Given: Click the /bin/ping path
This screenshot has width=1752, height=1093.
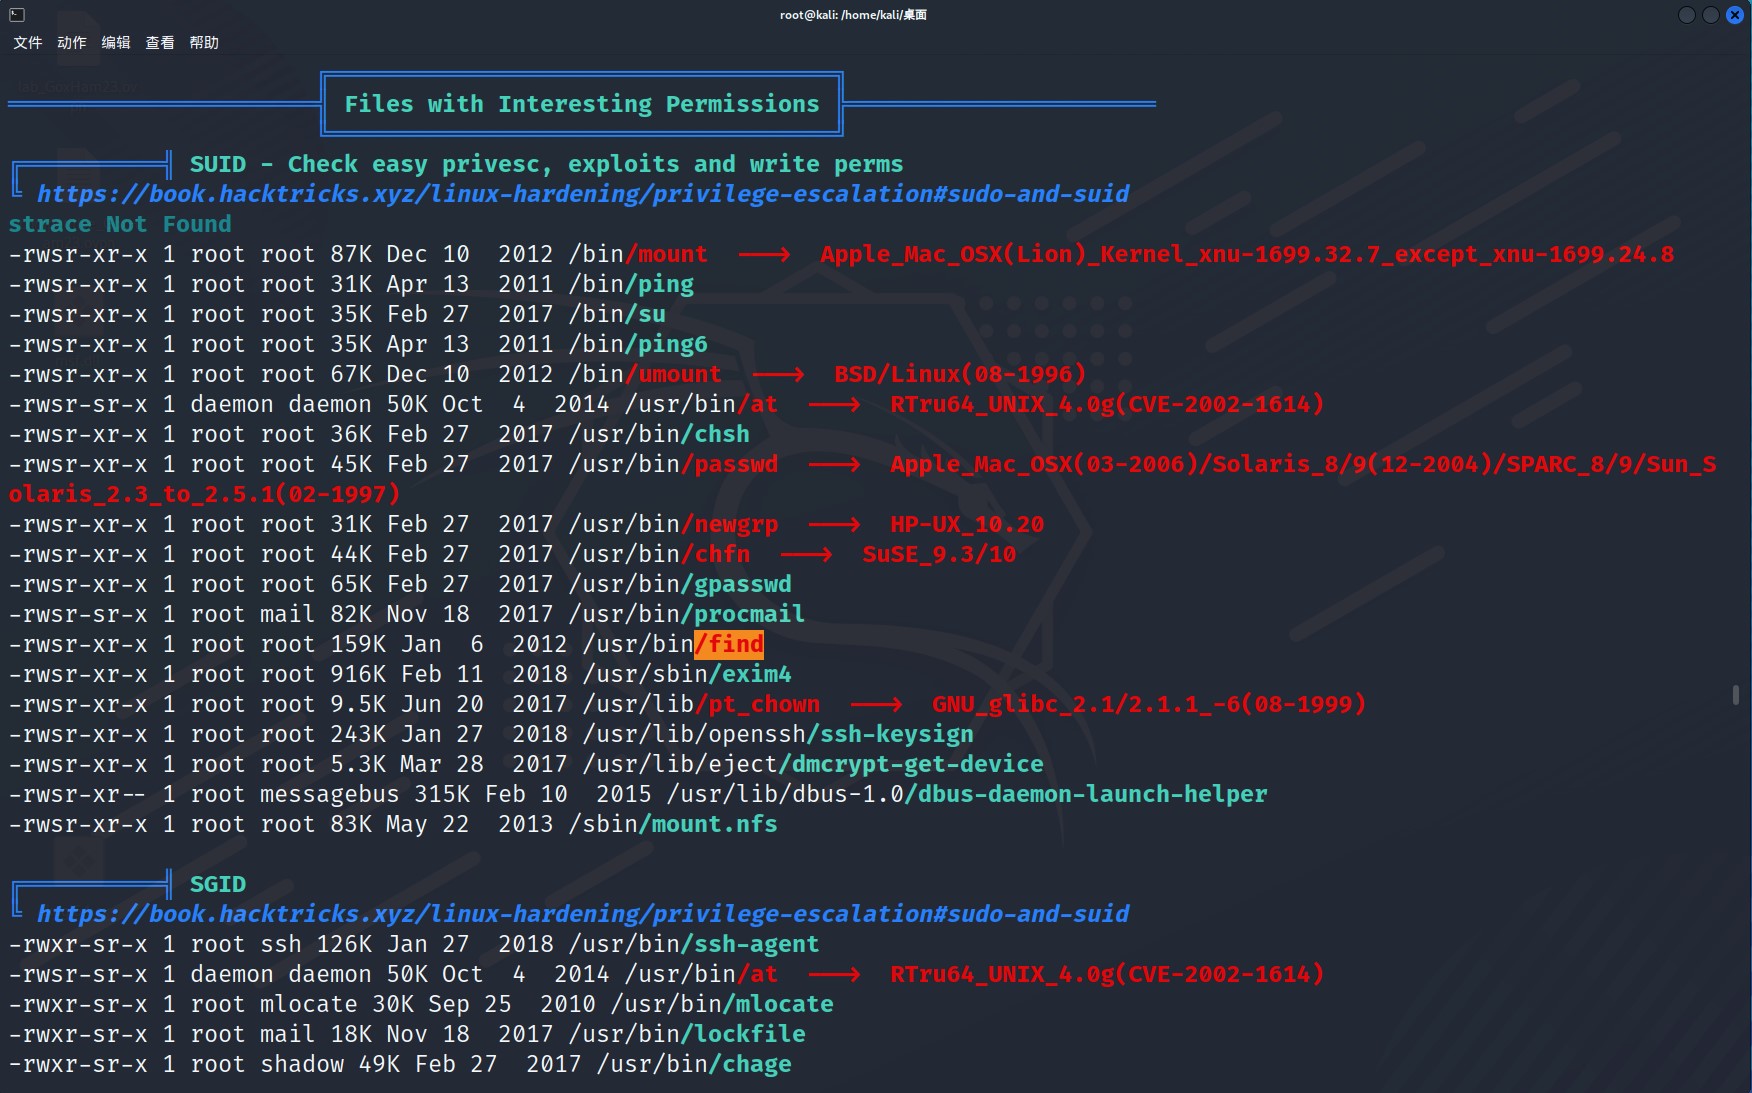Looking at the screenshot, I should click(631, 284).
